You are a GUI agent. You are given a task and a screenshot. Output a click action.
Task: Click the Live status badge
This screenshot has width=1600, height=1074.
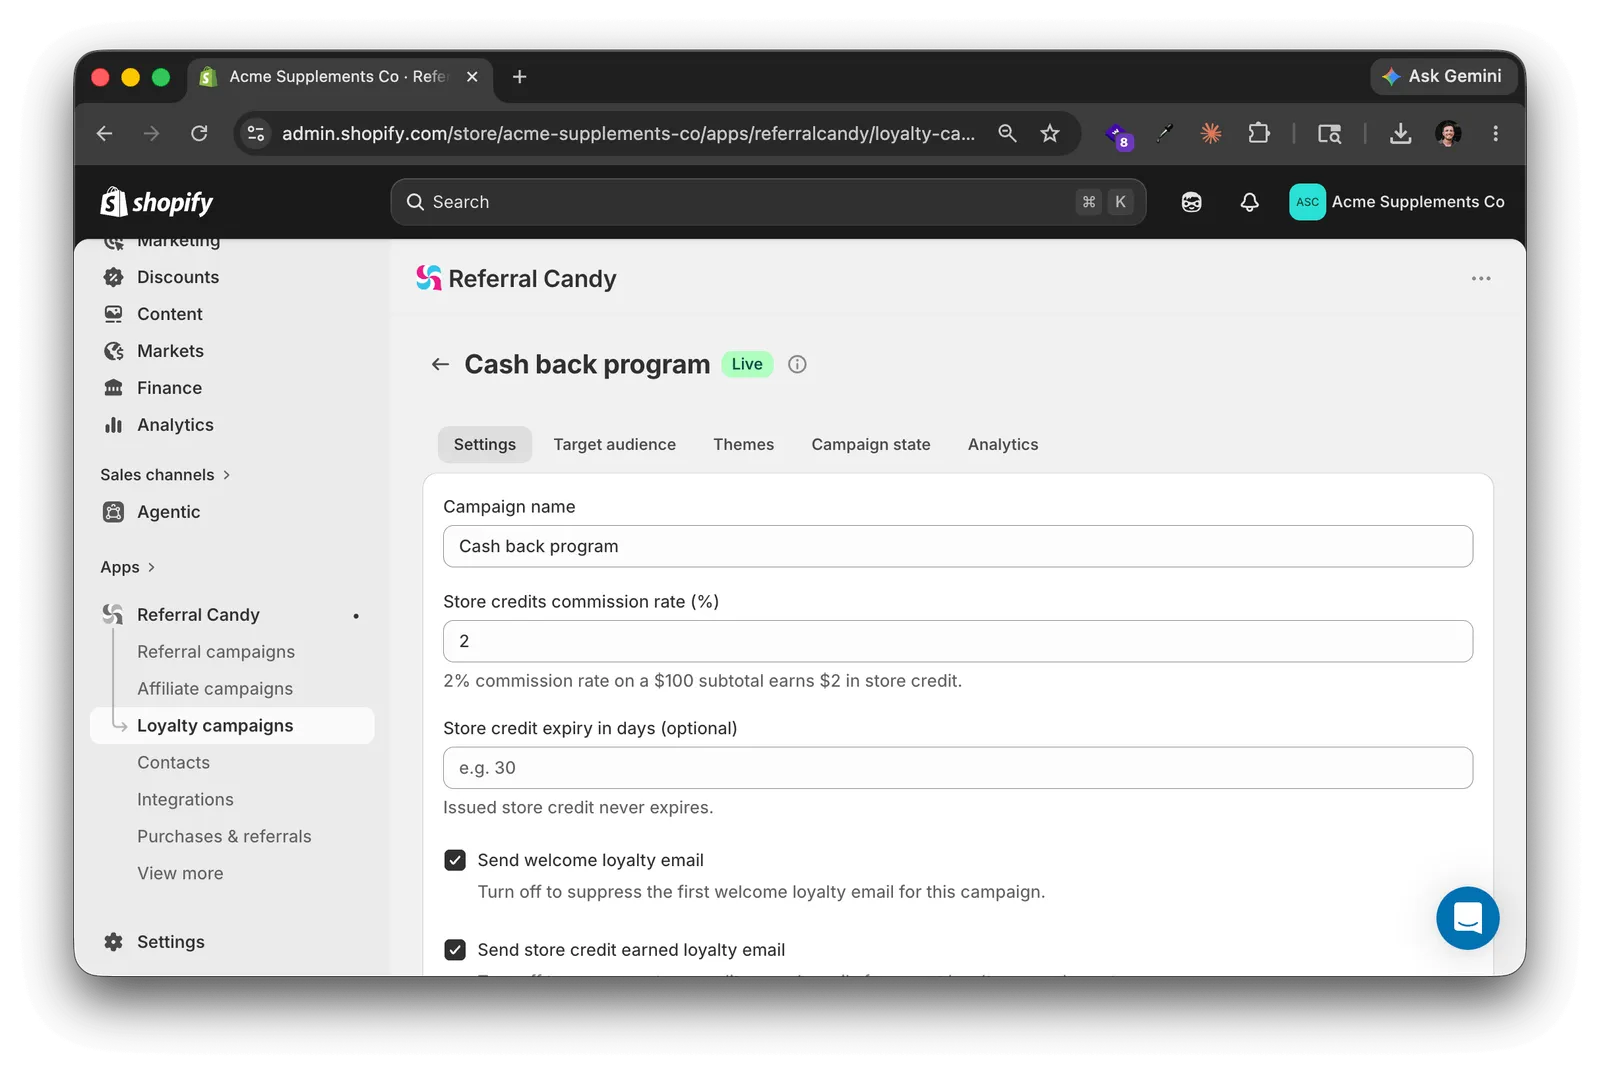(x=747, y=364)
